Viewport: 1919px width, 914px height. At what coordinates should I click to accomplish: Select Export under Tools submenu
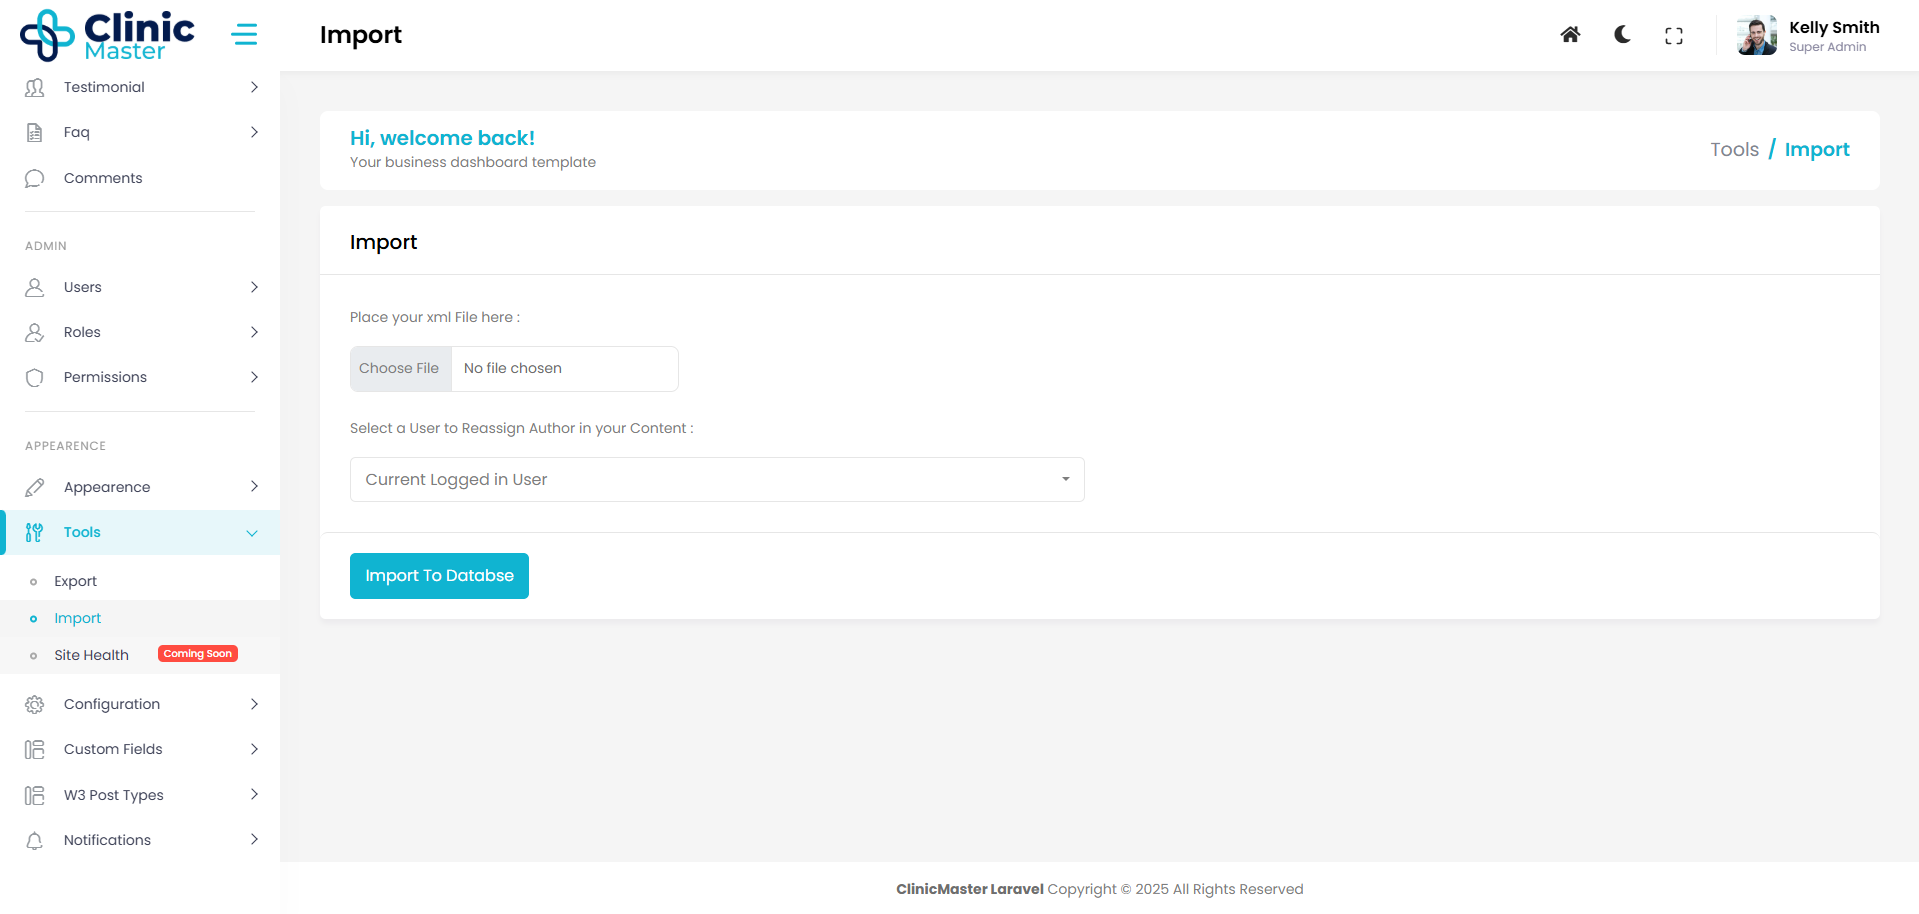pos(75,581)
